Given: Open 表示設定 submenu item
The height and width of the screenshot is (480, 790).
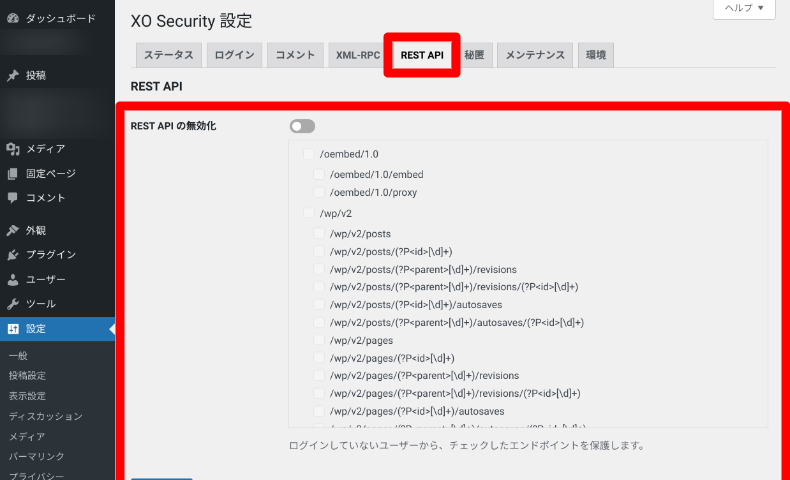Looking at the screenshot, I should [27, 396].
